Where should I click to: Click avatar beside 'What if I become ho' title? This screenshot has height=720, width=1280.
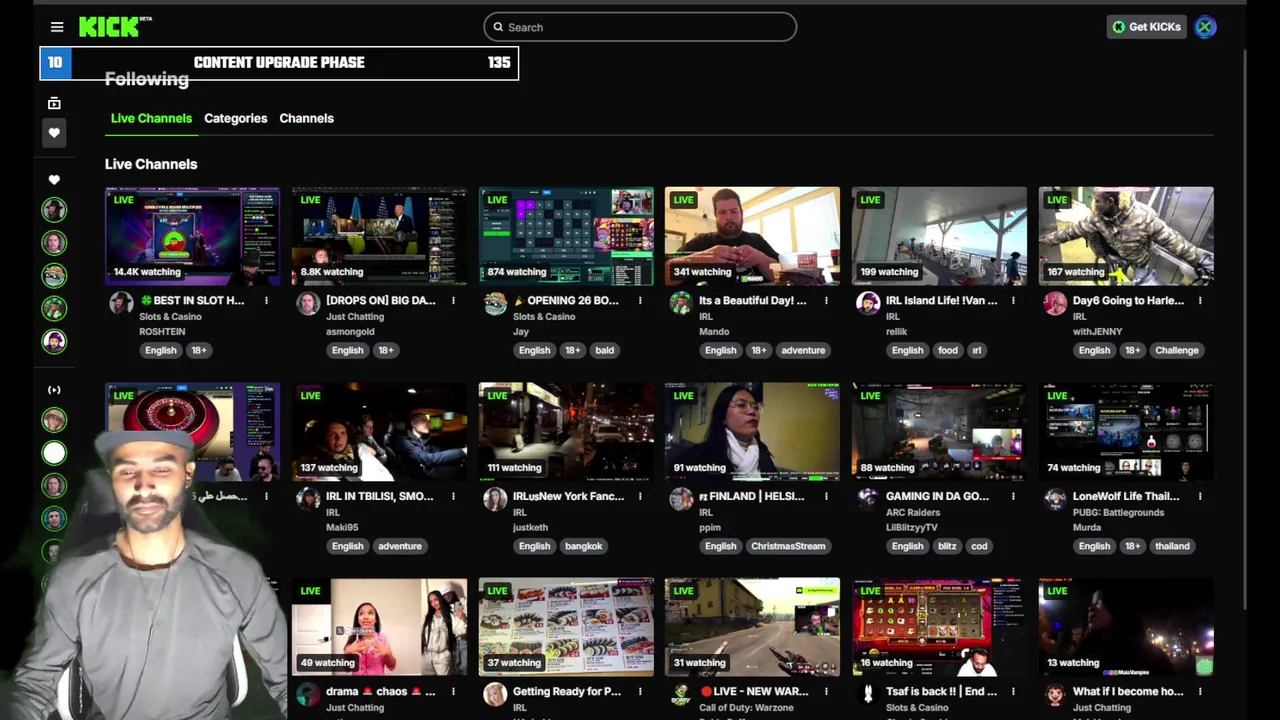[x=1055, y=695]
